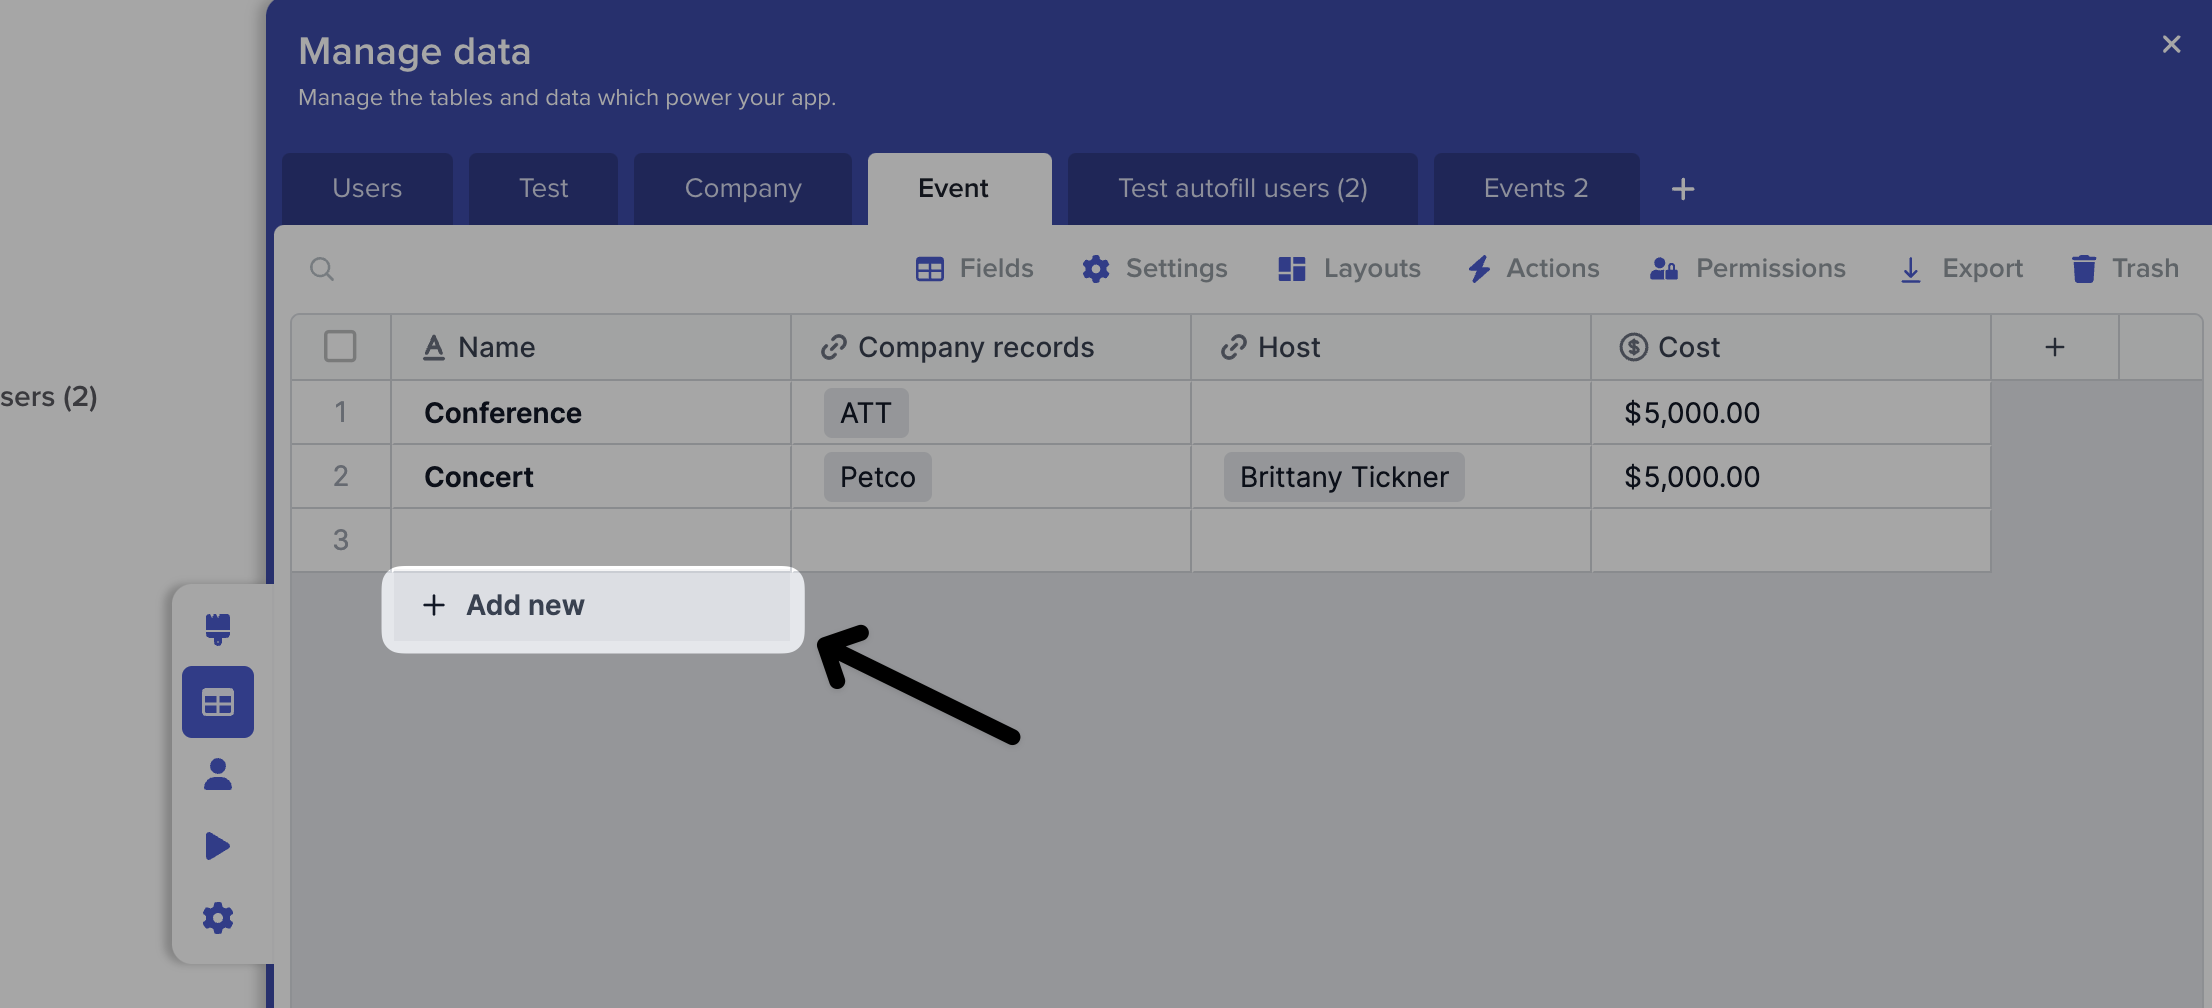This screenshot has width=2212, height=1008.
Task: Switch to the Events 2 tab
Action: point(1535,189)
